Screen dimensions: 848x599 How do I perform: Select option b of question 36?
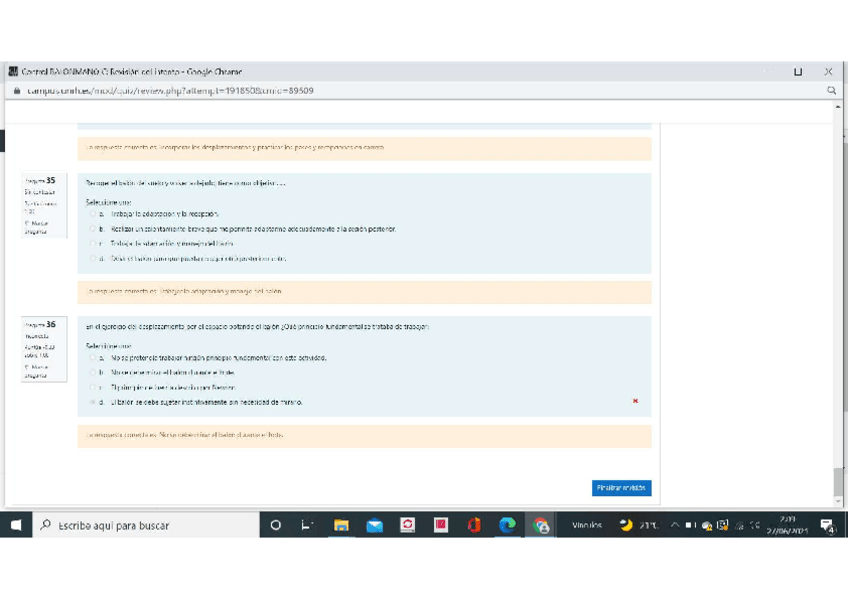[93, 372]
